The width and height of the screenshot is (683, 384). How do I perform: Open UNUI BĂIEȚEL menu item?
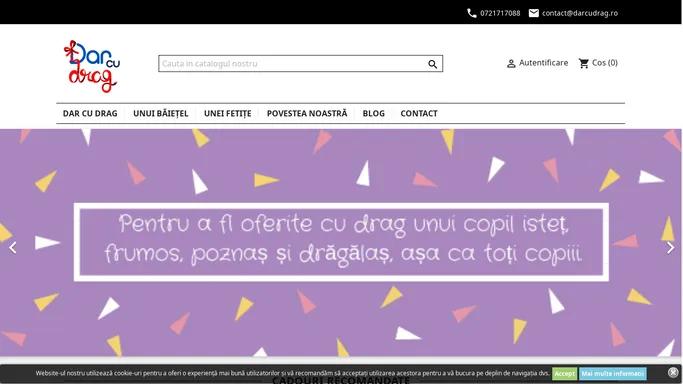pos(161,114)
